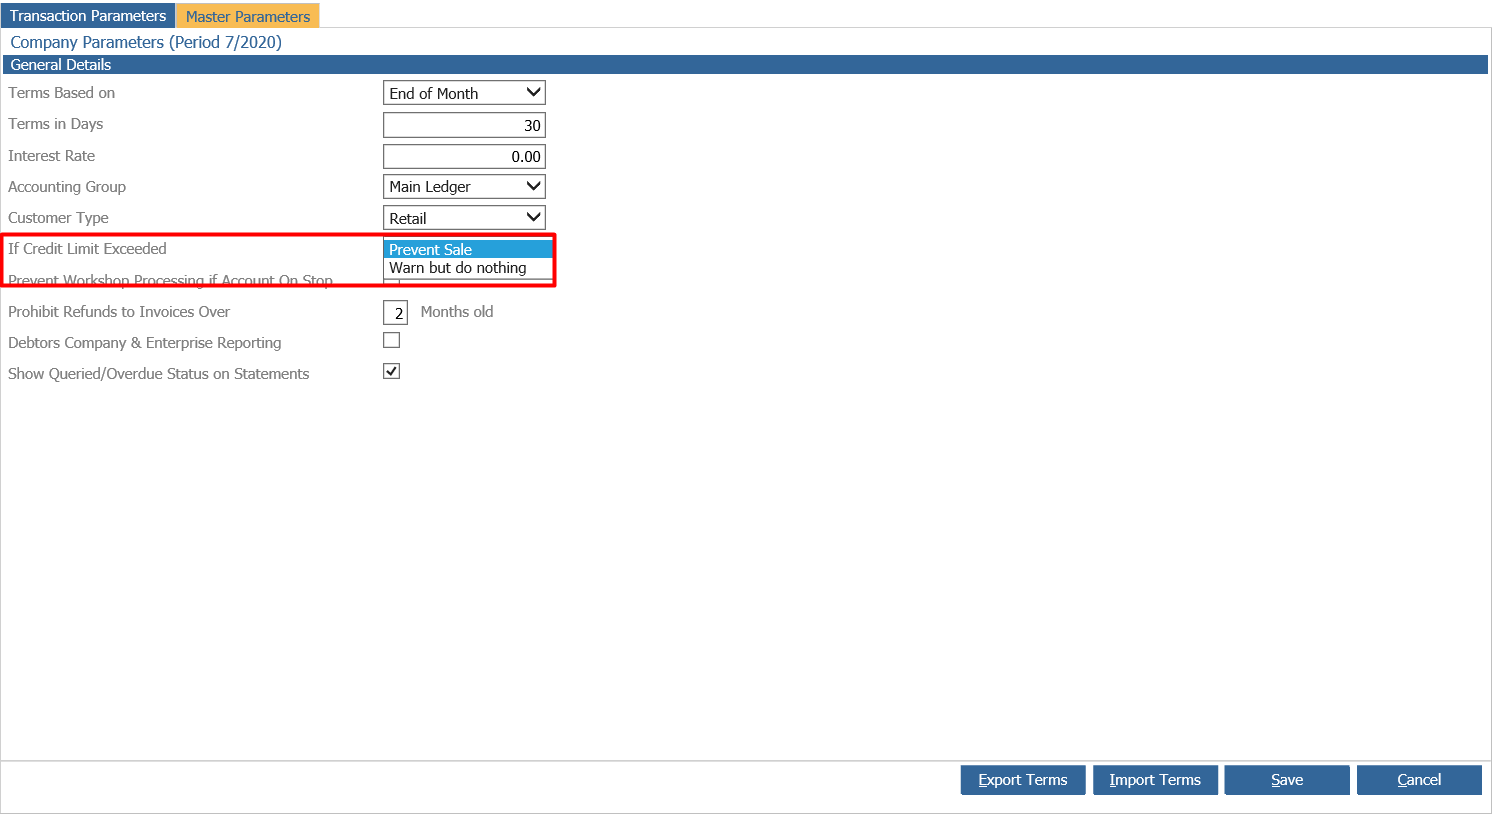Switch to the Master Parameters tab
Screen dimensions: 1494x814
(248, 15)
